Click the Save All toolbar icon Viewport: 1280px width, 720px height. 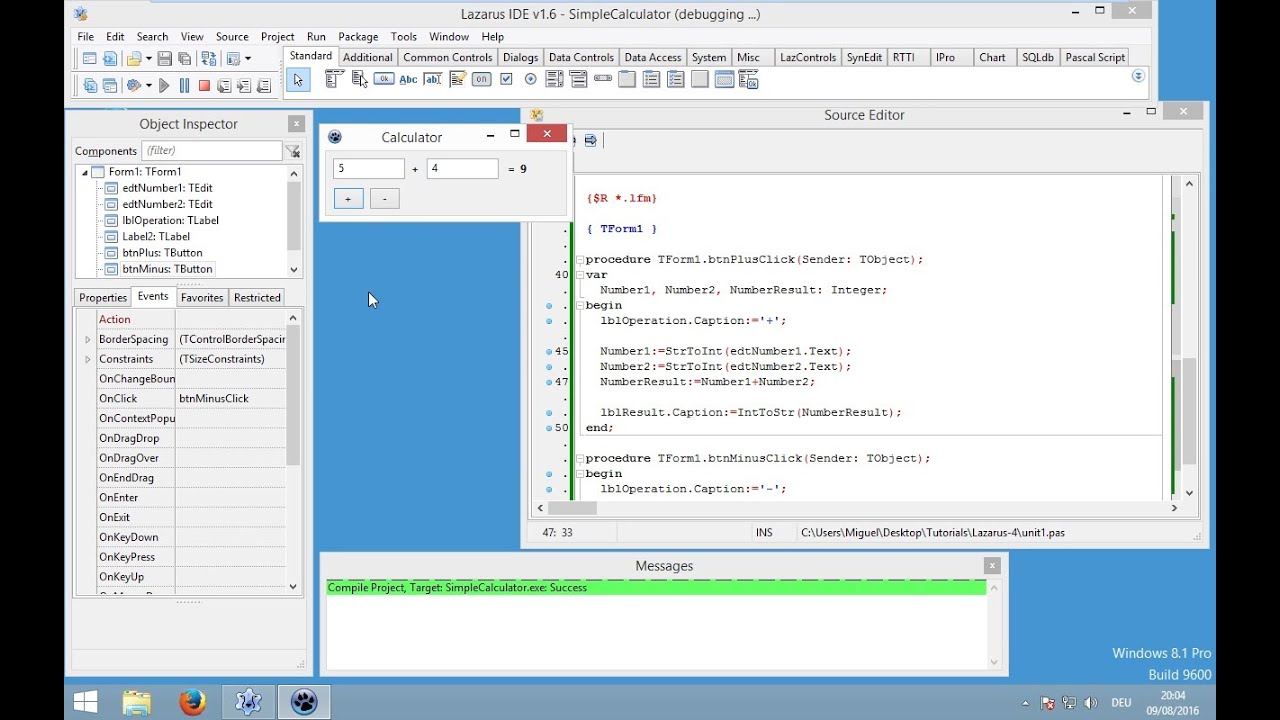coord(185,59)
